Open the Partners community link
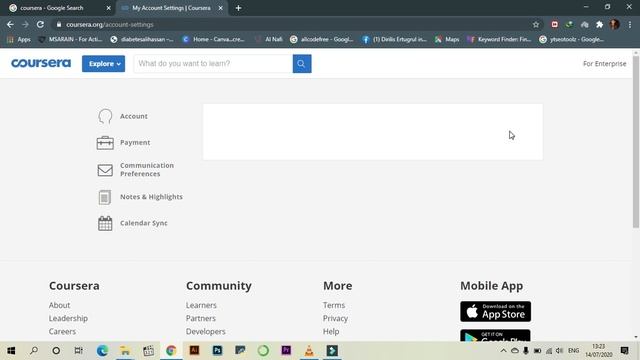The image size is (640, 360). pos(200,318)
